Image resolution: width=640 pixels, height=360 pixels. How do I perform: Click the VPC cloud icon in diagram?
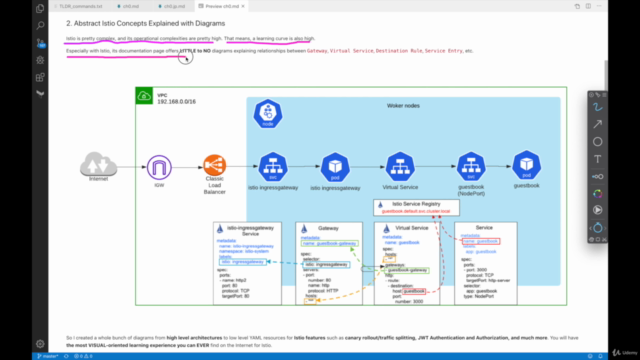coord(144,96)
